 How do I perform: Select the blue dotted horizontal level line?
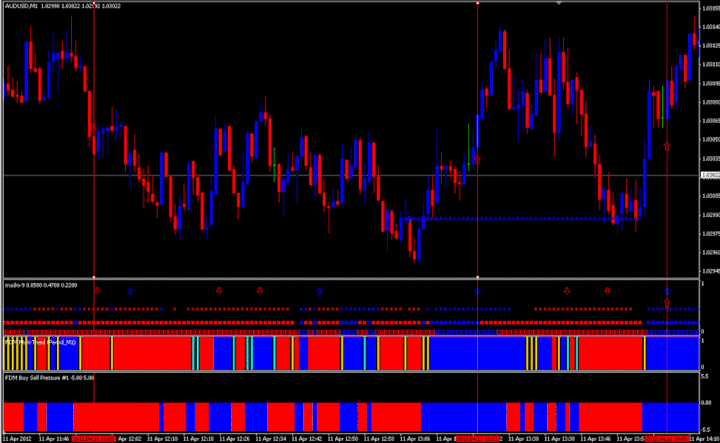(522, 219)
